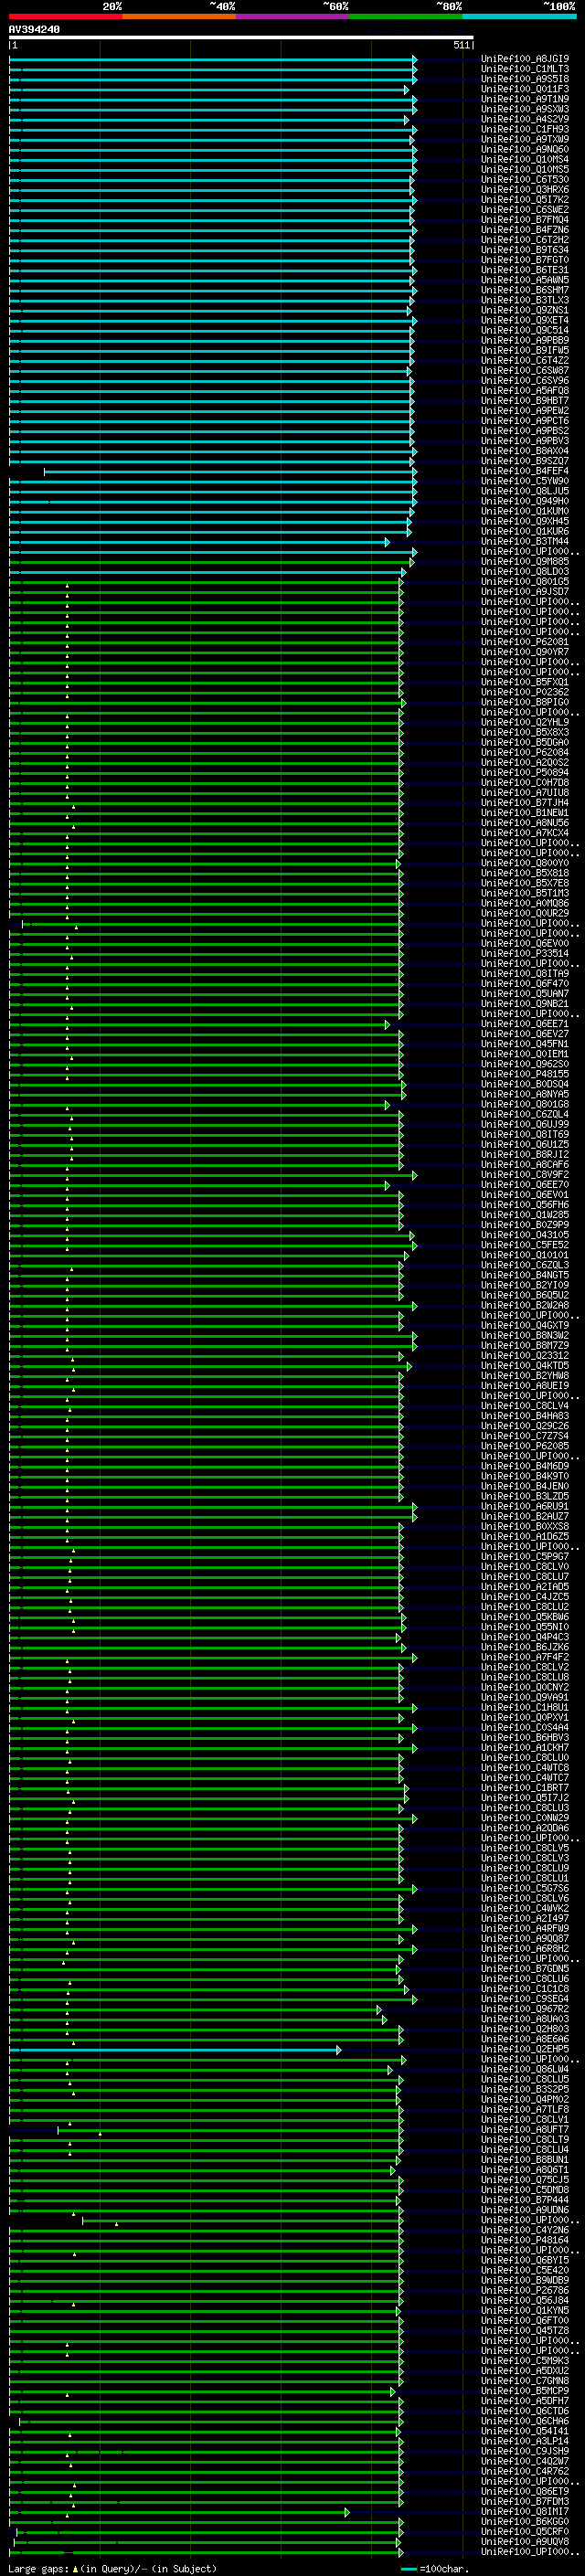Image resolution: width=585 pixels, height=2576 pixels.
Task: Select label UniRef100_A8Q6T1
Action: pyautogui.click(x=525, y=2170)
